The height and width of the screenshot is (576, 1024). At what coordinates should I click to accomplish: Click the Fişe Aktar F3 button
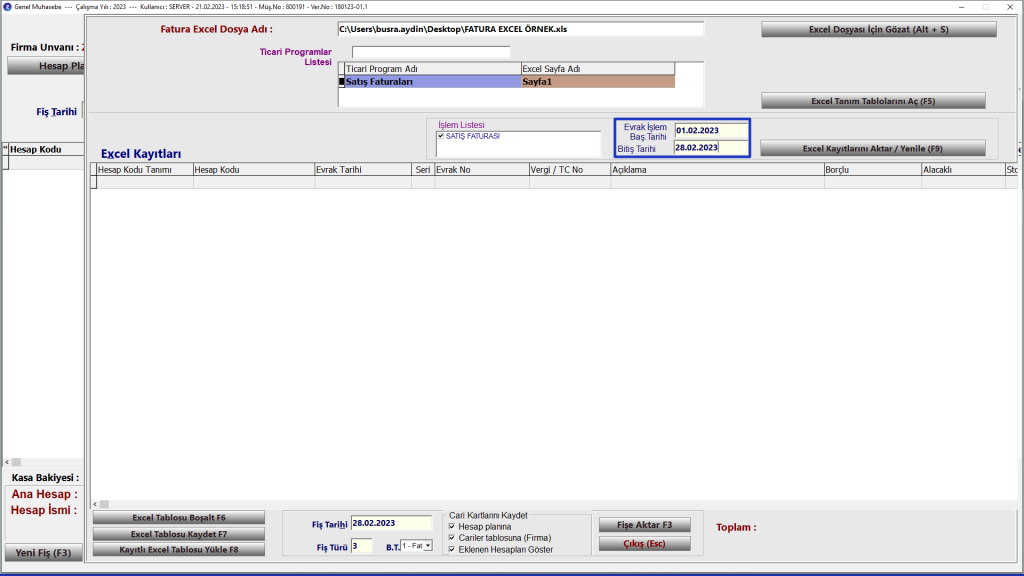pos(644,525)
